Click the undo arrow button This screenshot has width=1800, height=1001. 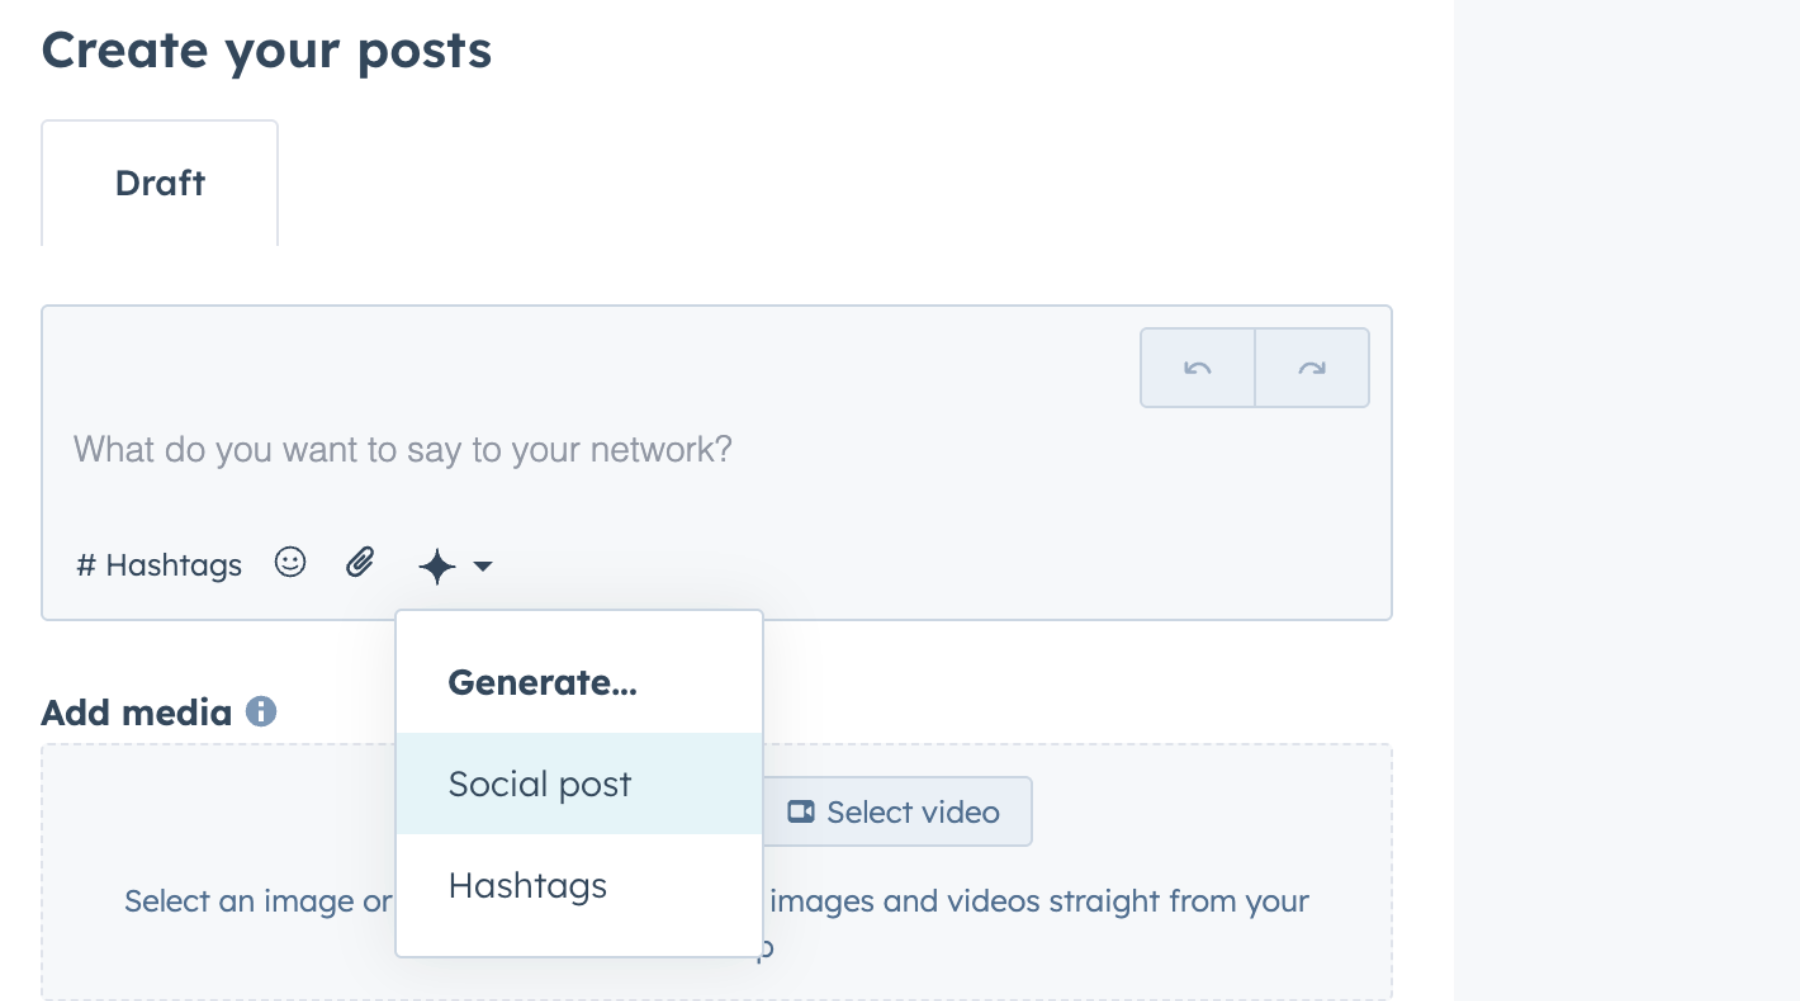[1197, 368]
